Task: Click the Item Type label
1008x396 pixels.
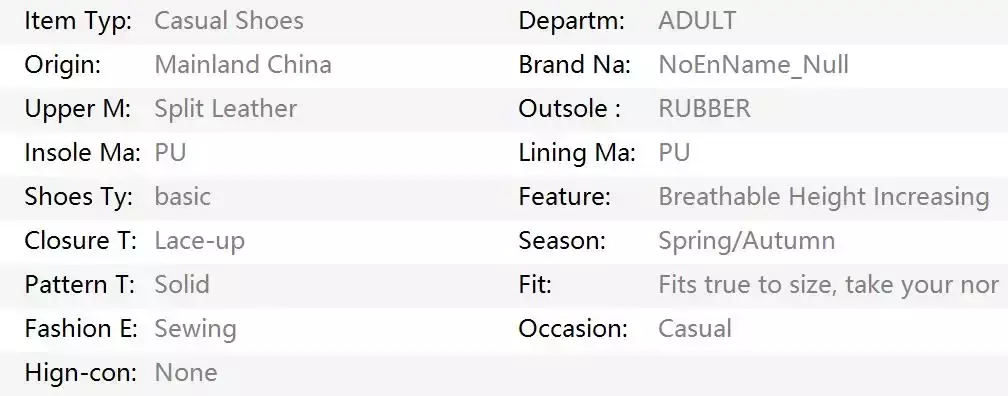Action: (x=78, y=21)
